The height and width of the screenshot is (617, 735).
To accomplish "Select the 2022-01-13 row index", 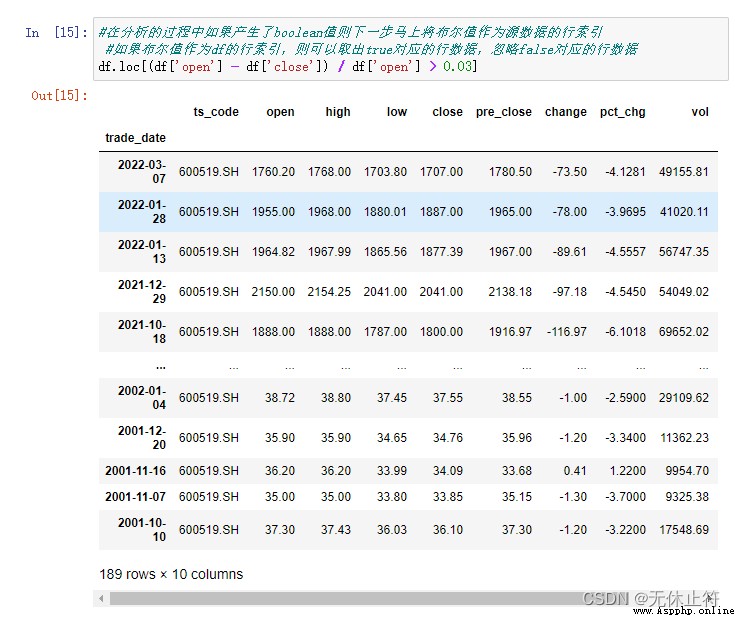I will coord(142,251).
